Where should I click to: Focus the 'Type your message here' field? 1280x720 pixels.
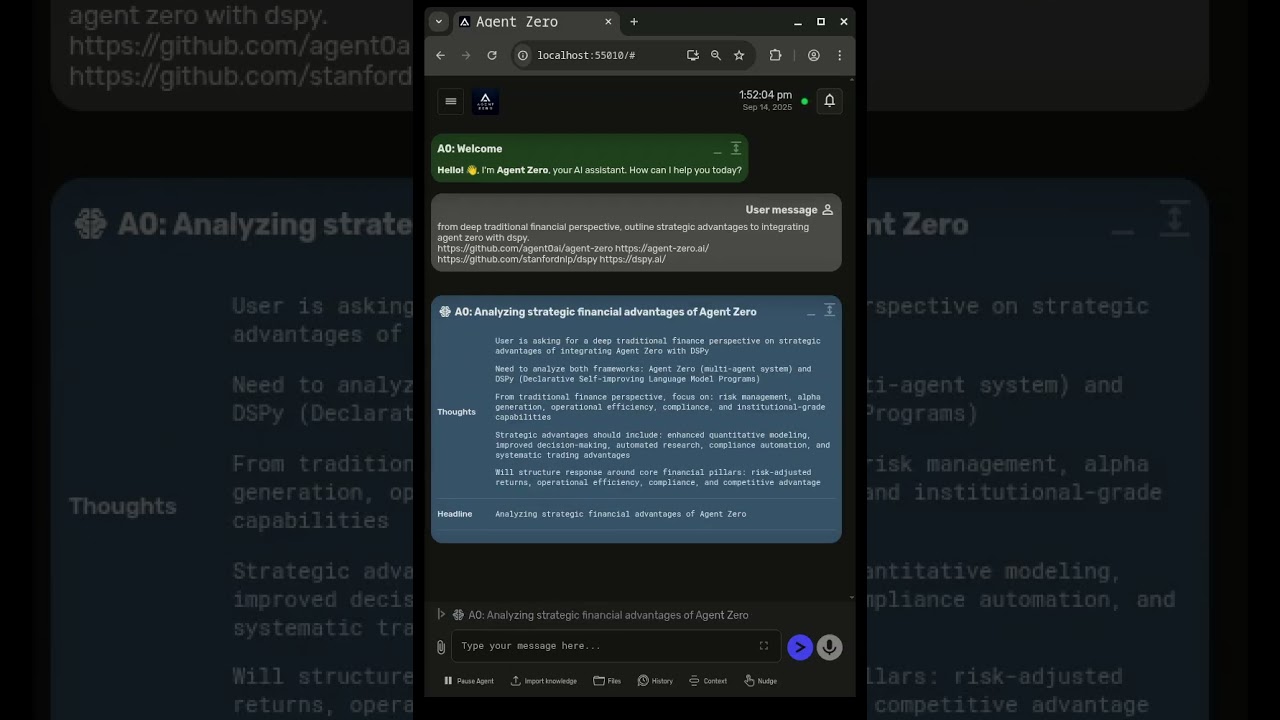[605, 646]
